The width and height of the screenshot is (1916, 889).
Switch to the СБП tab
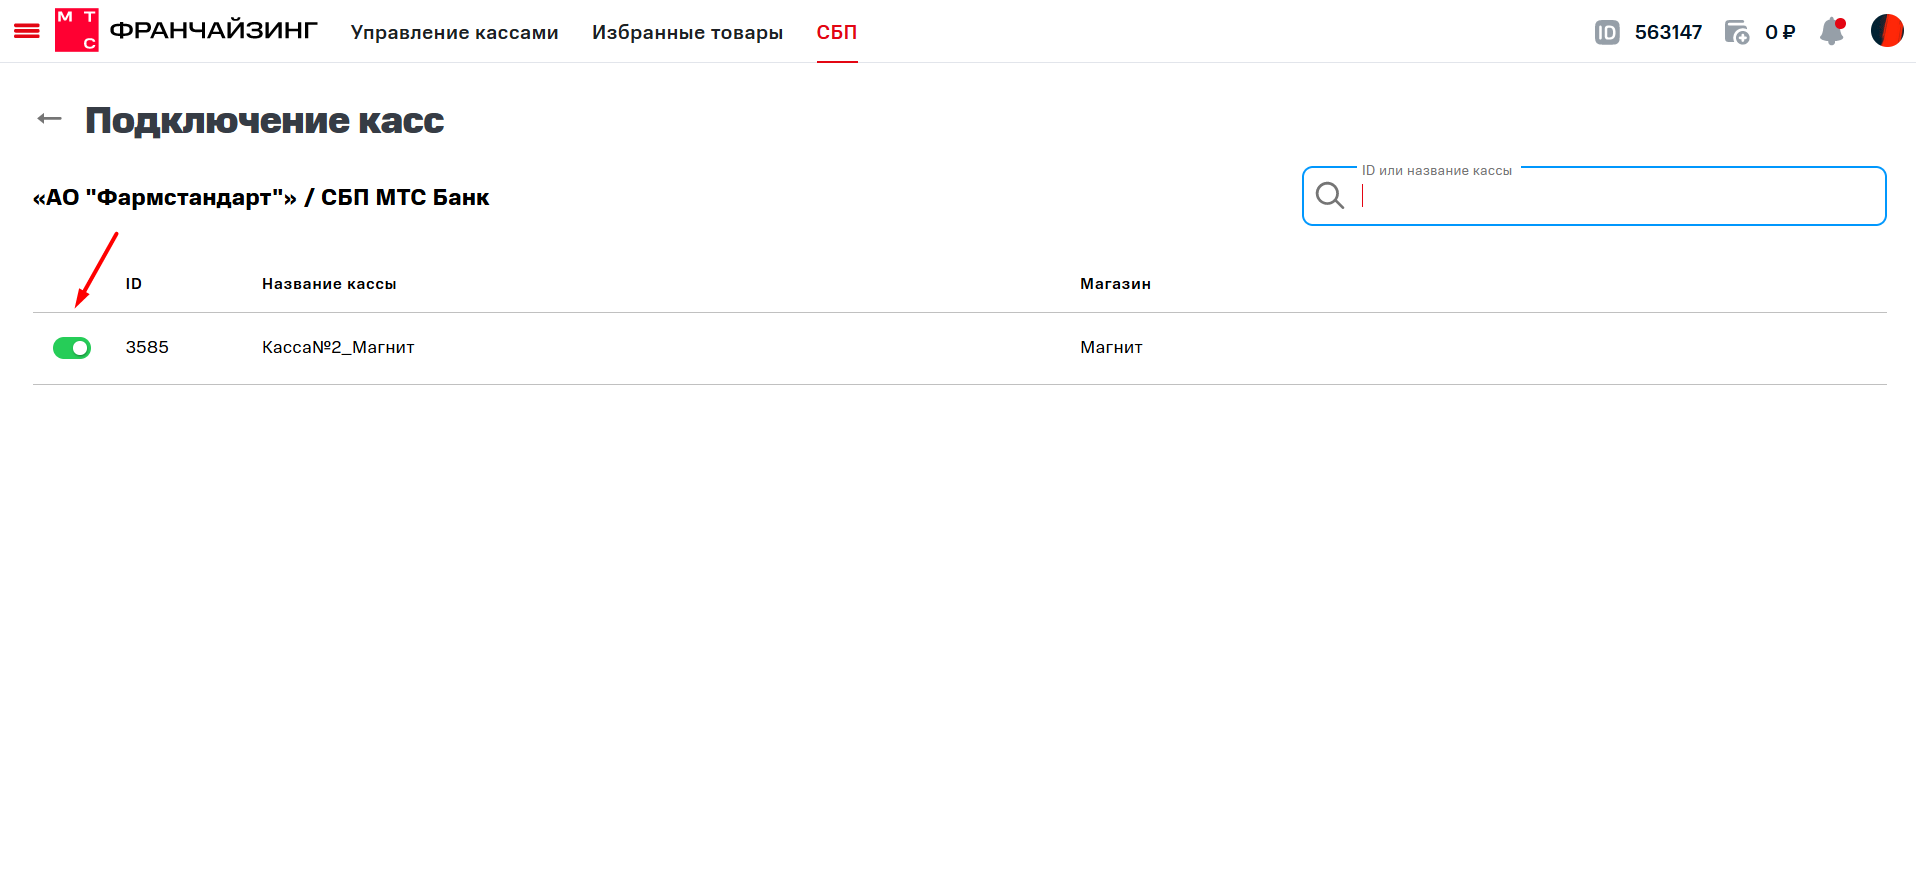point(837,32)
